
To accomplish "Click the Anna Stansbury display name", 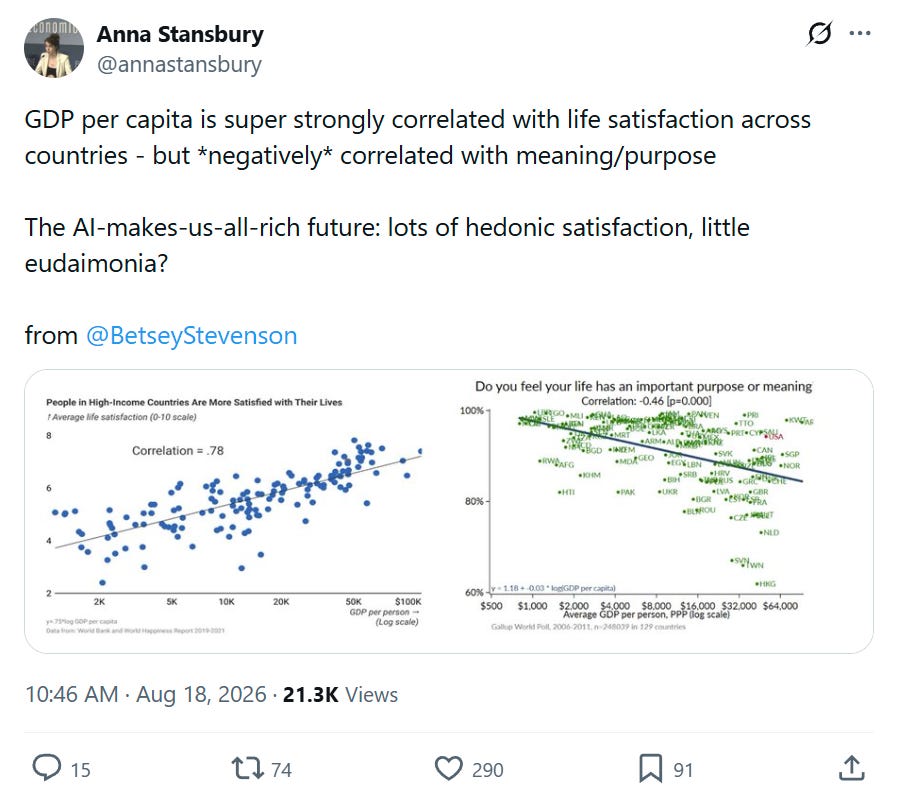I will 180,34.
